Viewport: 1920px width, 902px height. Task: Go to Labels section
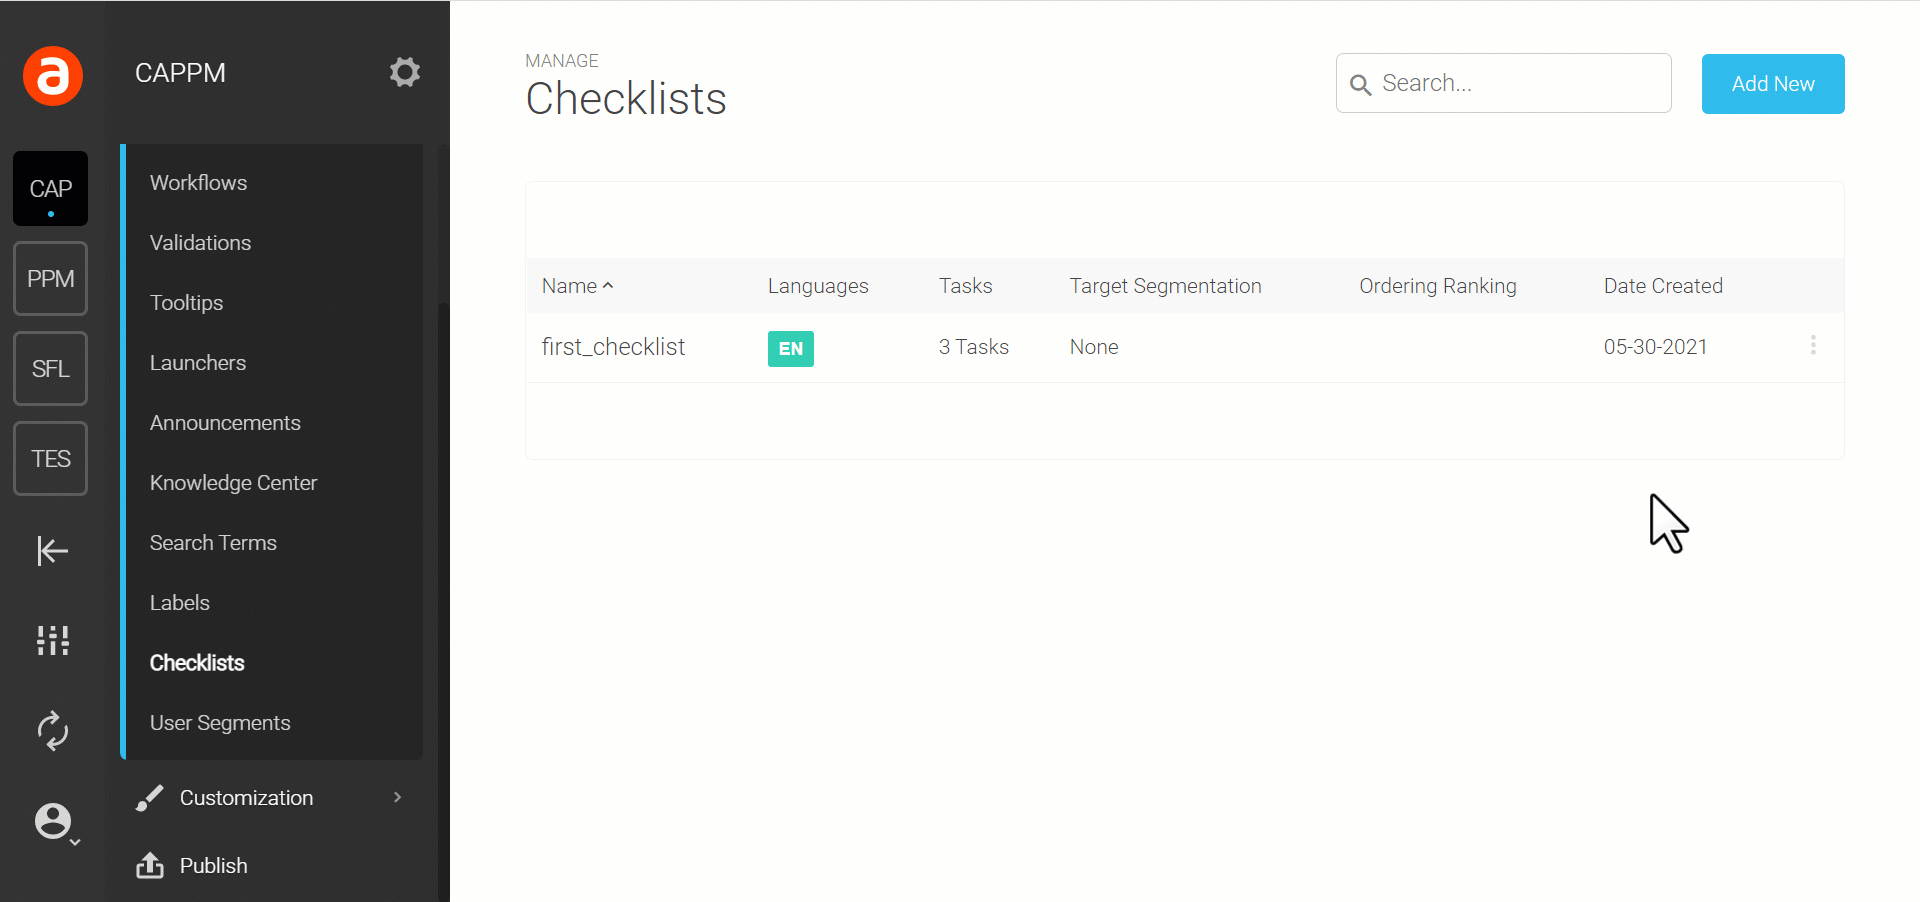click(180, 603)
